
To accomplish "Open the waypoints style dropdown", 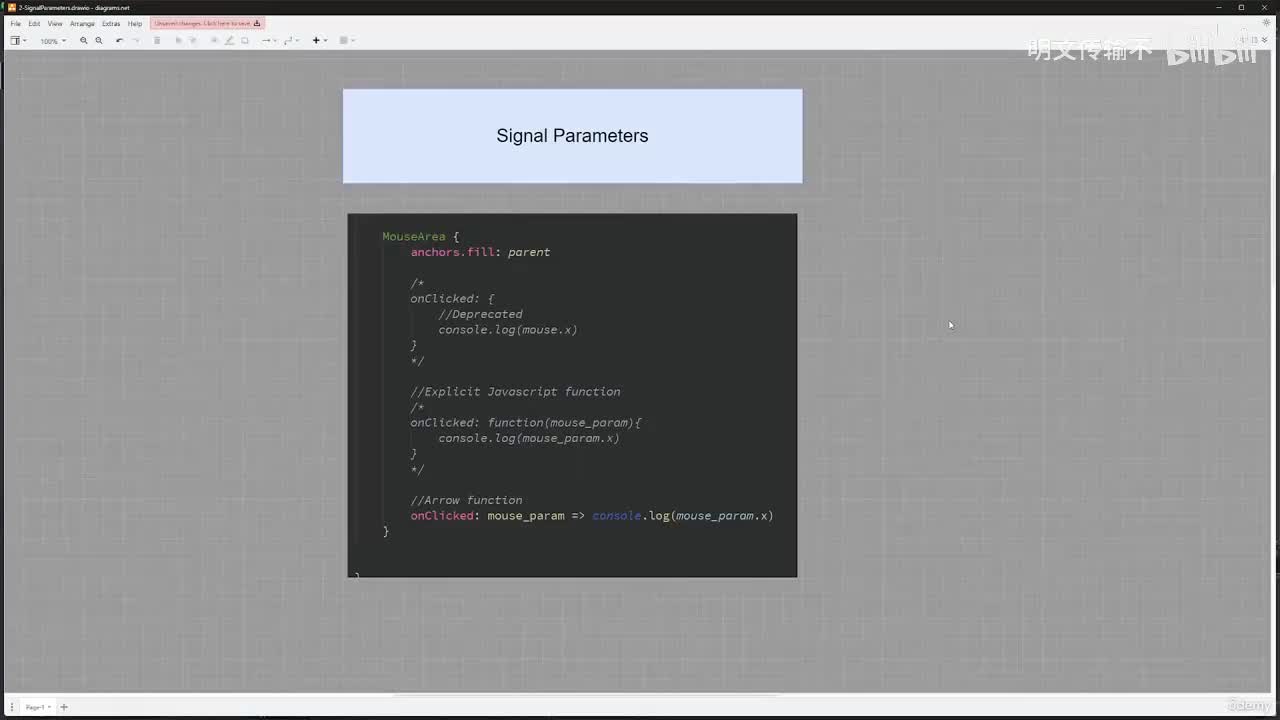I will (291, 41).
